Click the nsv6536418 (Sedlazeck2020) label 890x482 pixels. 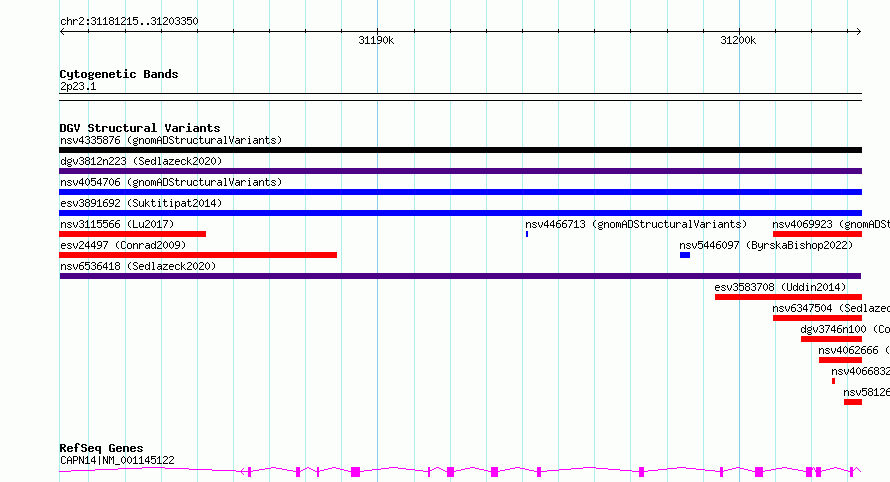point(138,266)
